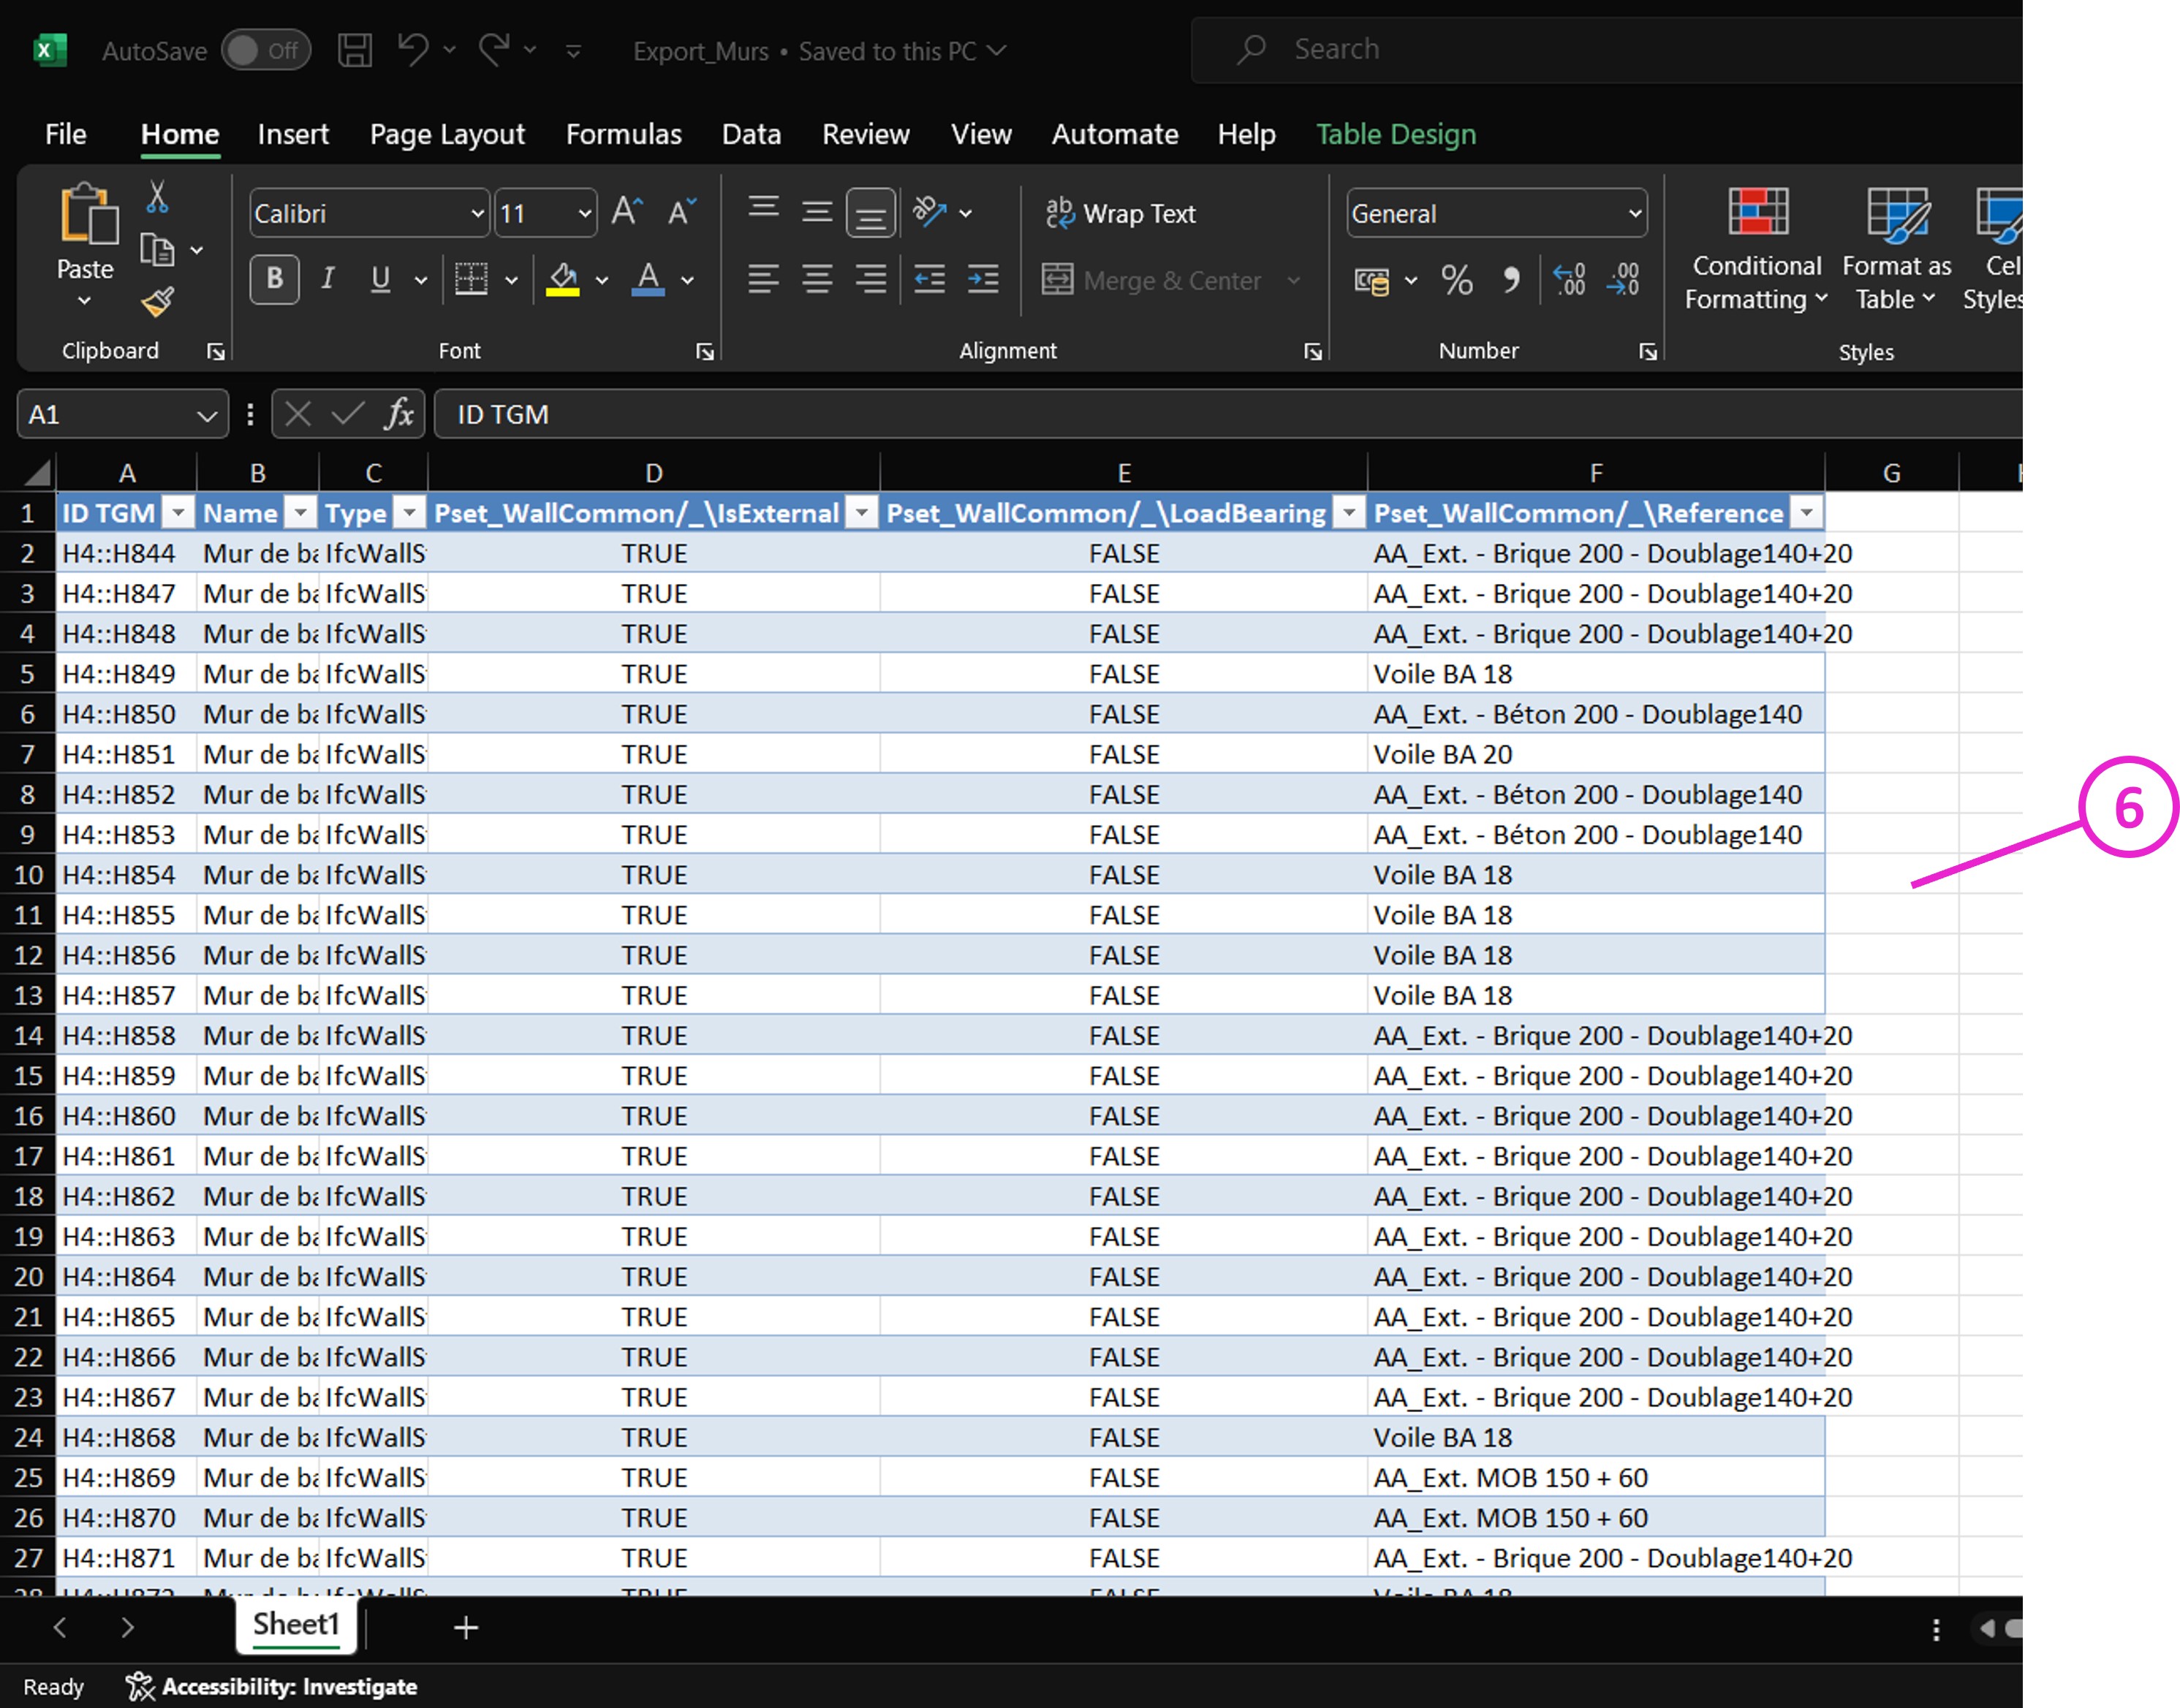Toggle Bold formatting
The width and height of the screenshot is (2180, 1708).
(x=274, y=279)
